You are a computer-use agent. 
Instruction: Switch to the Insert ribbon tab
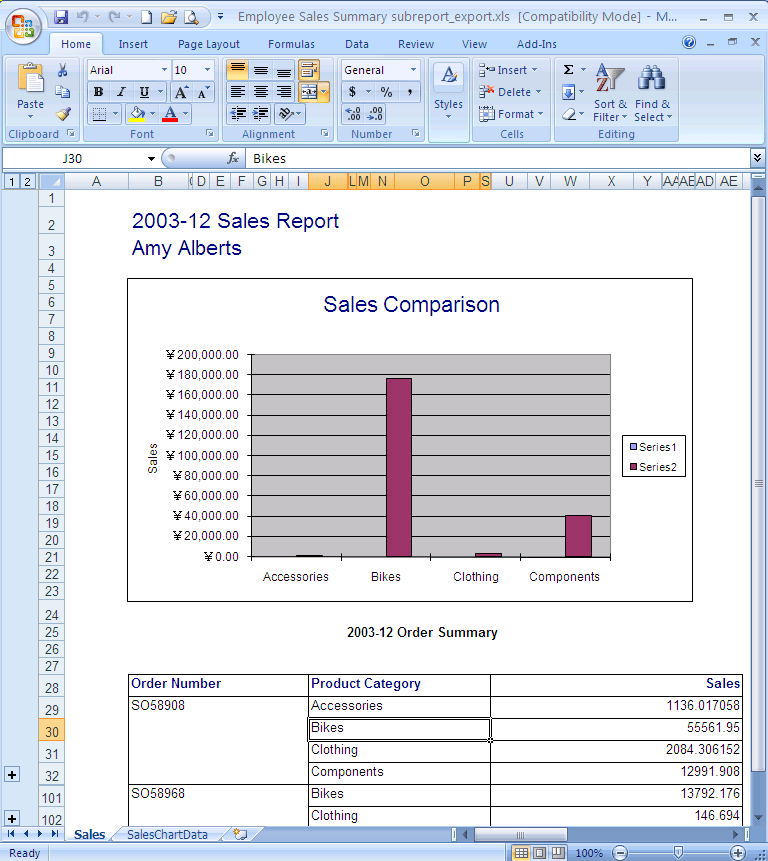pyautogui.click(x=133, y=44)
